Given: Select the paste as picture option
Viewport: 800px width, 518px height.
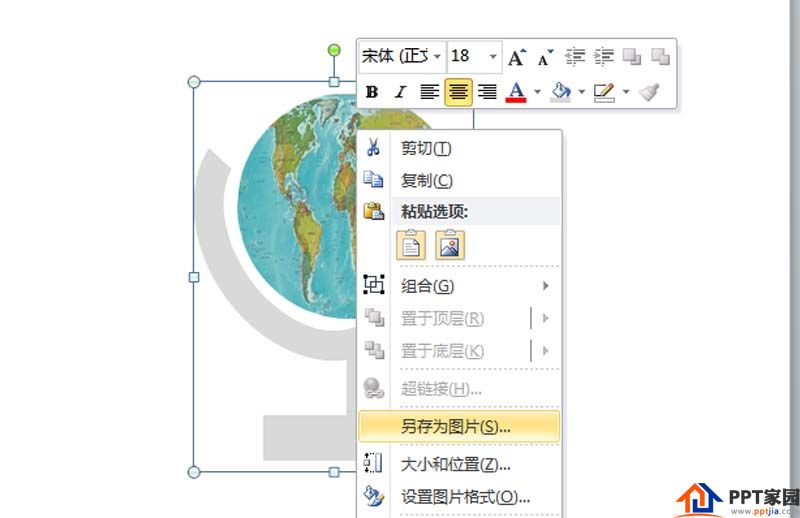Looking at the screenshot, I should point(450,245).
